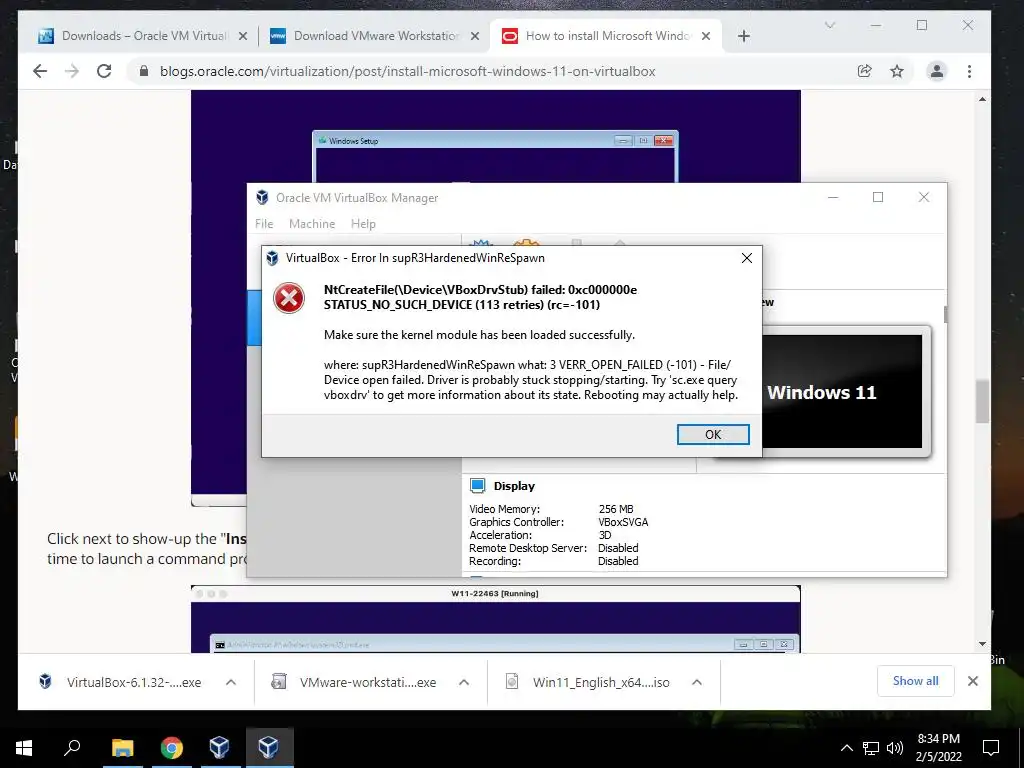Screen dimensions: 1024x768
Task: Open Google Chrome from the taskbar
Action: 171,747
